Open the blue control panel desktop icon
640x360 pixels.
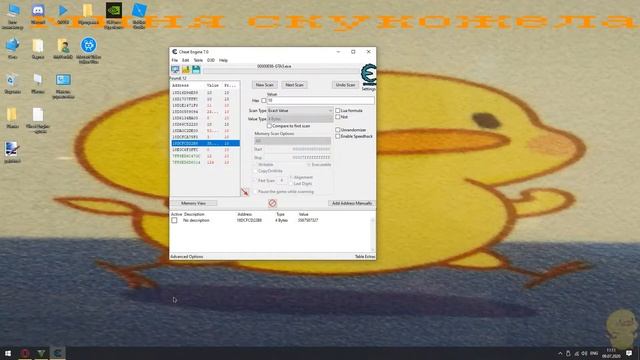click(x=63, y=86)
